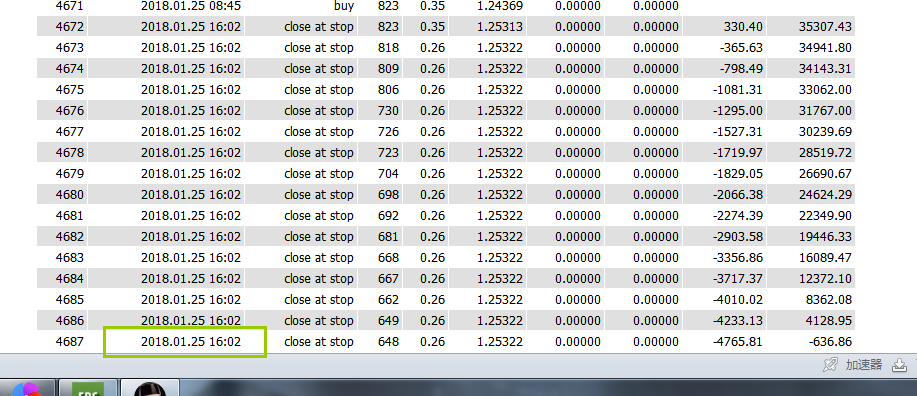
Task: Click order number 730 in row 4676
Action: click(388, 111)
